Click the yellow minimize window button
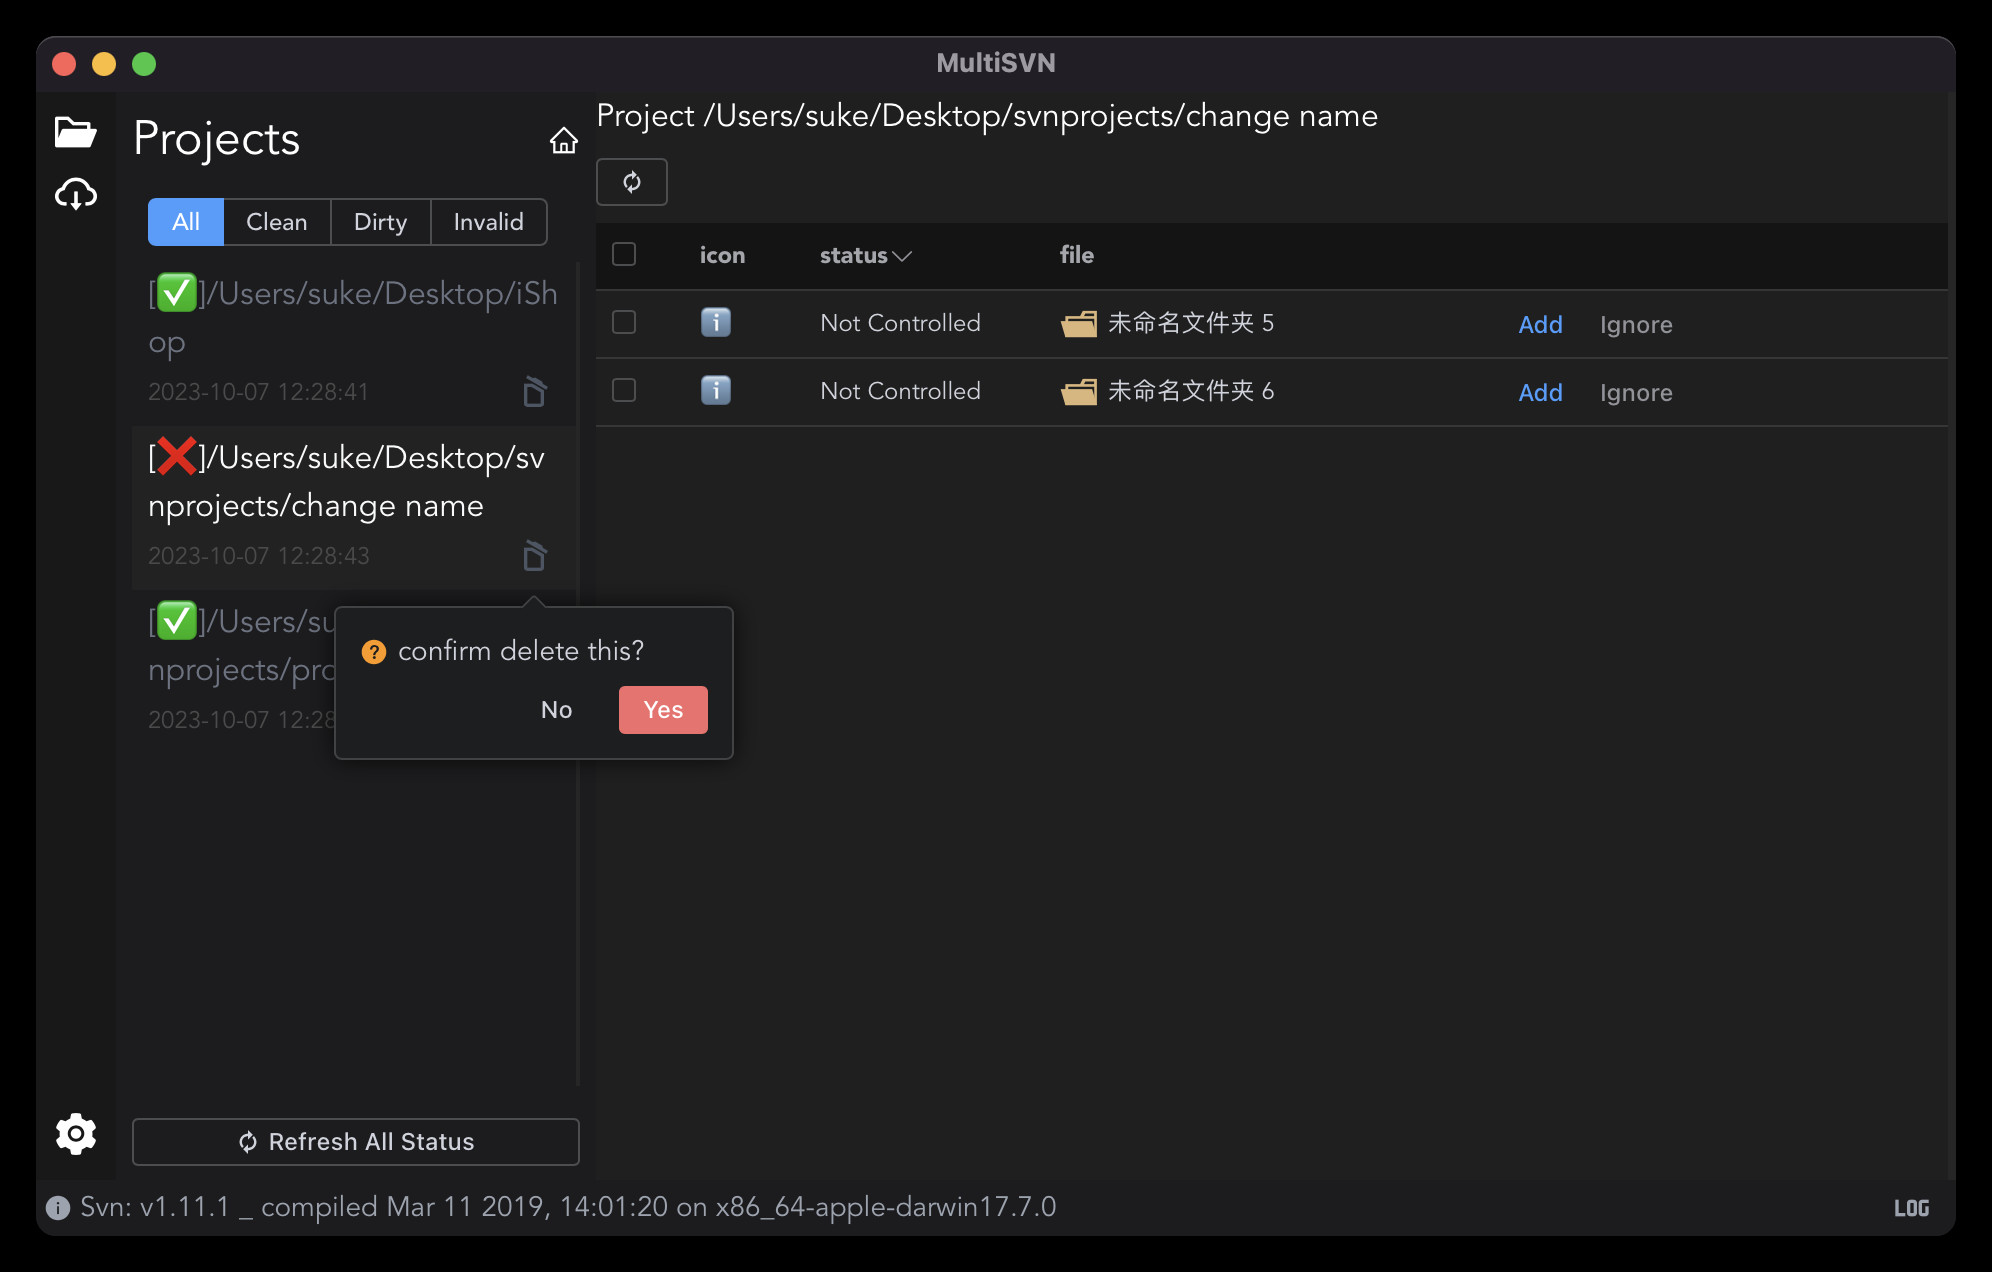Image resolution: width=1992 pixels, height=1272 pixels. tap(104, 64)
